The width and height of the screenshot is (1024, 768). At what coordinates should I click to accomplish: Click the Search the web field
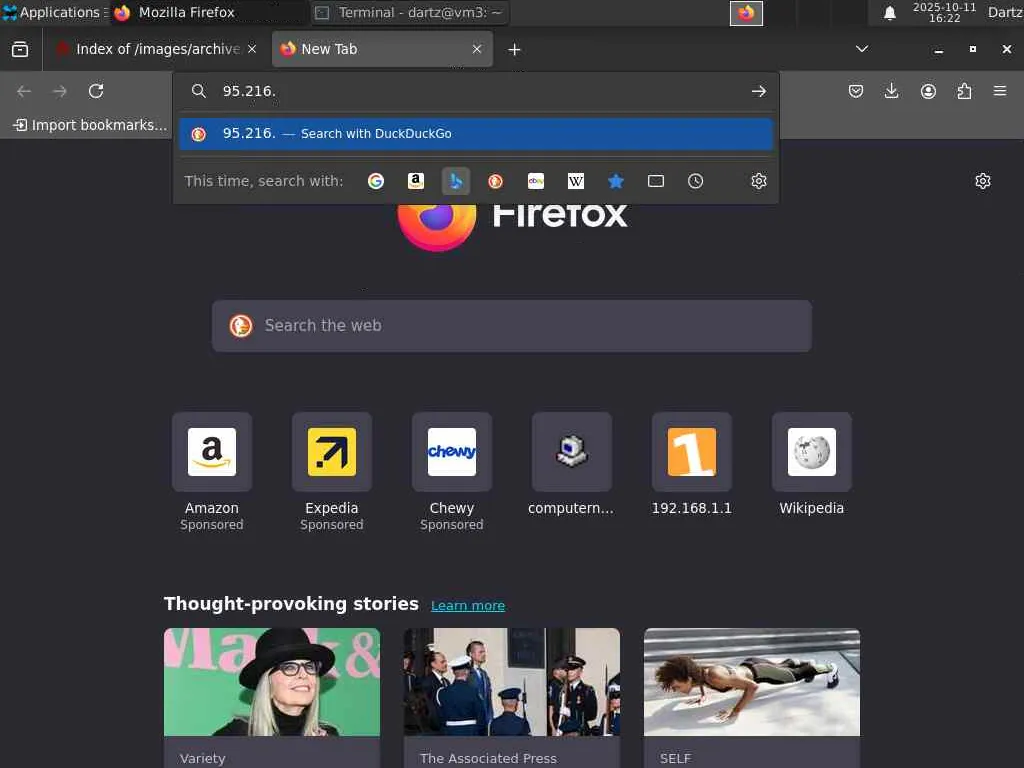click(x=512, y=326)
